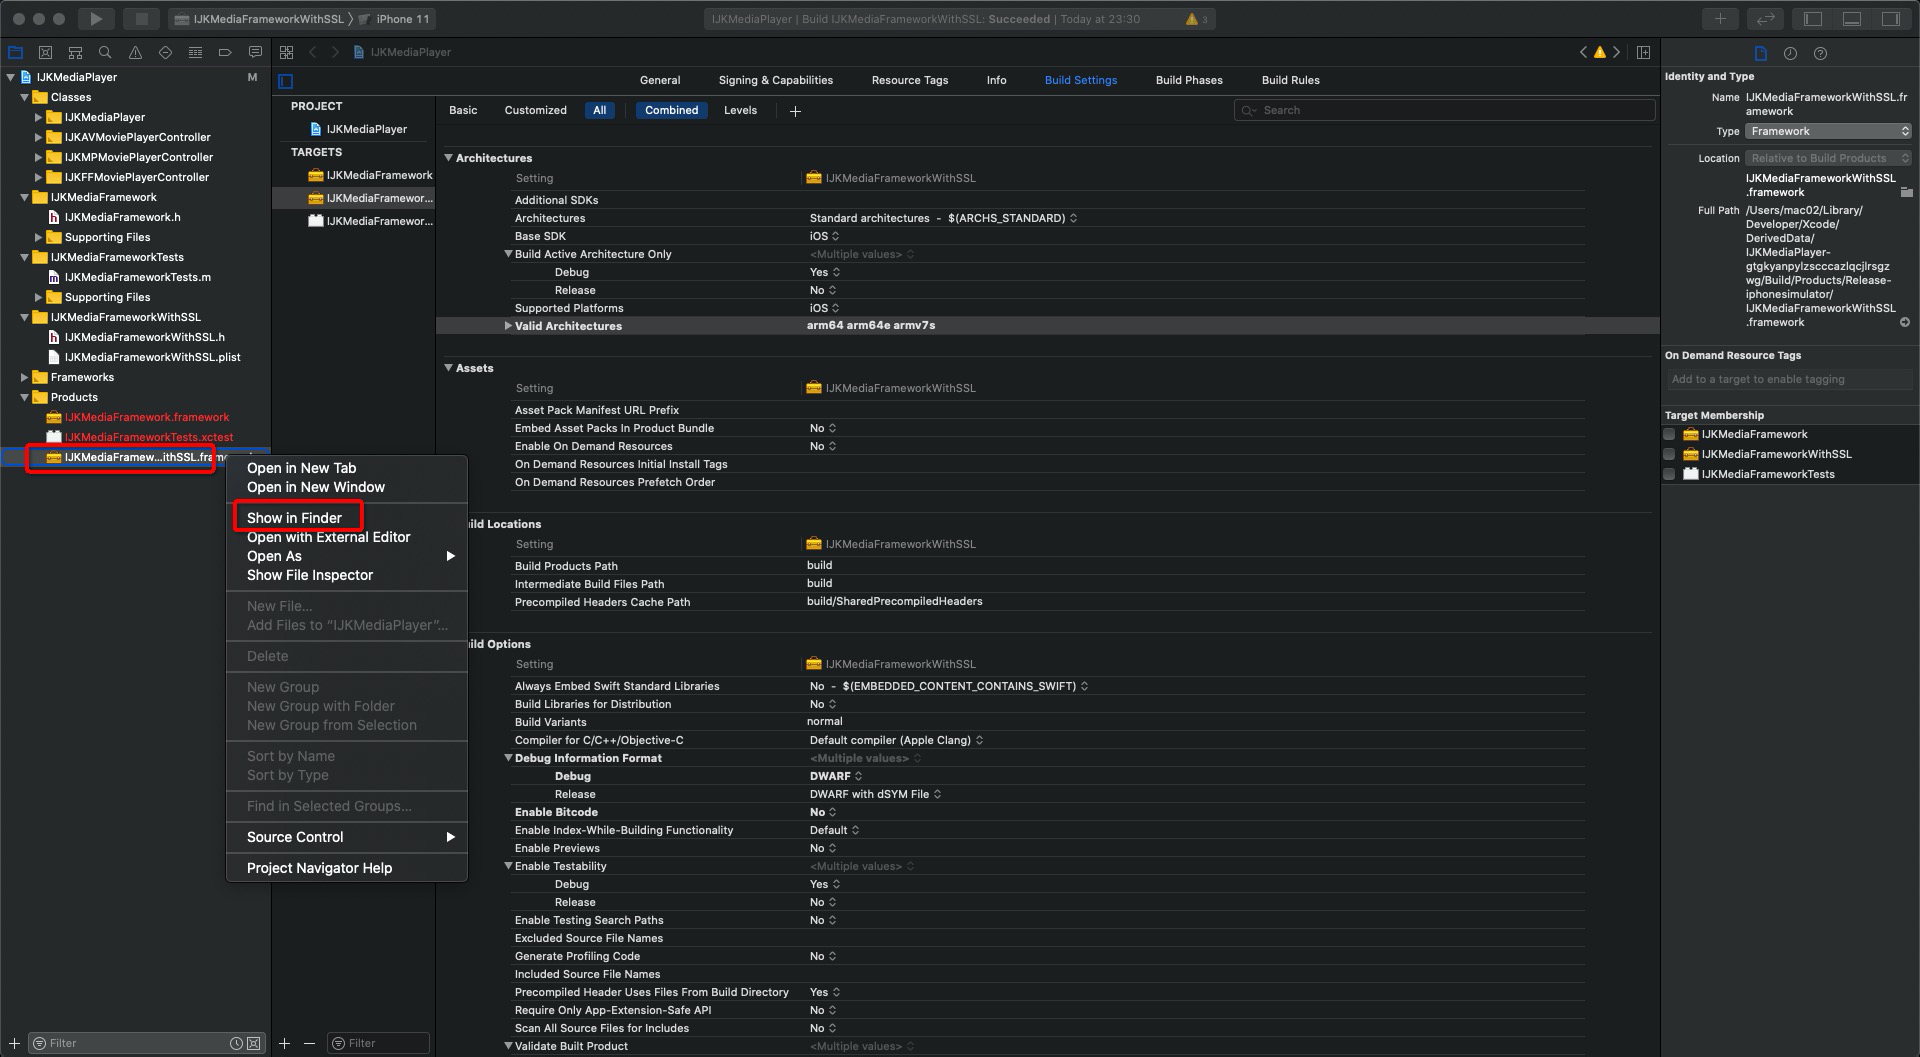Open the Issue navigator warning icon
The width and height of the screenshot is (1920, 1057).
tap(135, 53)
